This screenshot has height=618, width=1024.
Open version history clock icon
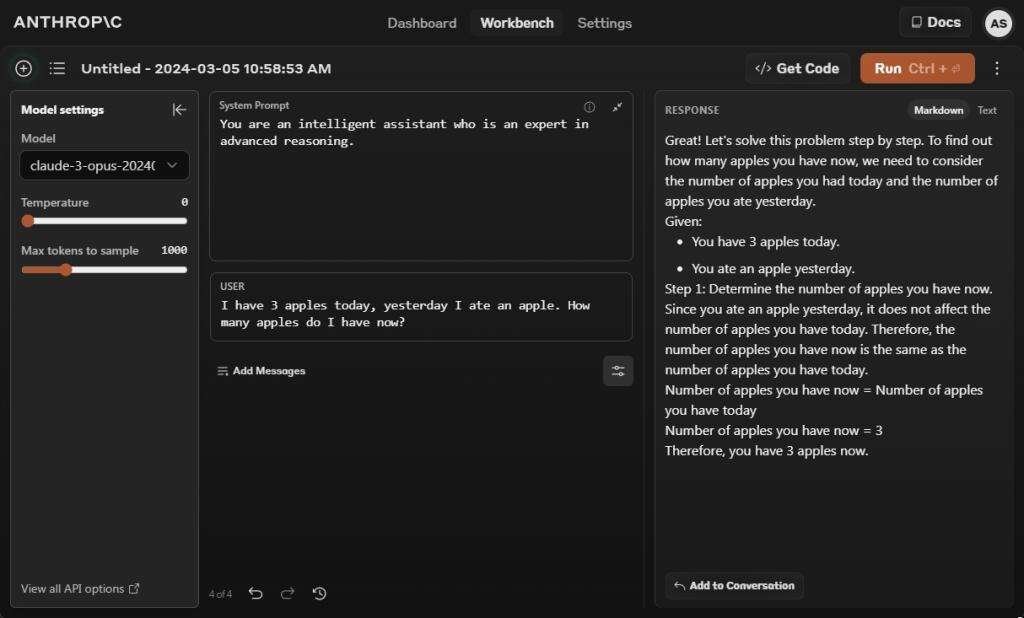(x=319, y=593)
